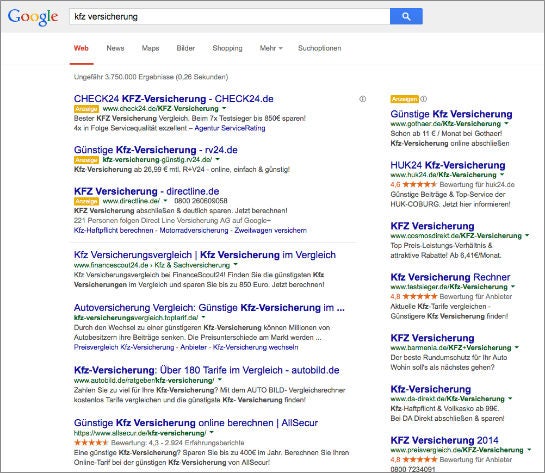Open AllSecur online berechnen result
The image size is (545, 473).
pos(196,423)
